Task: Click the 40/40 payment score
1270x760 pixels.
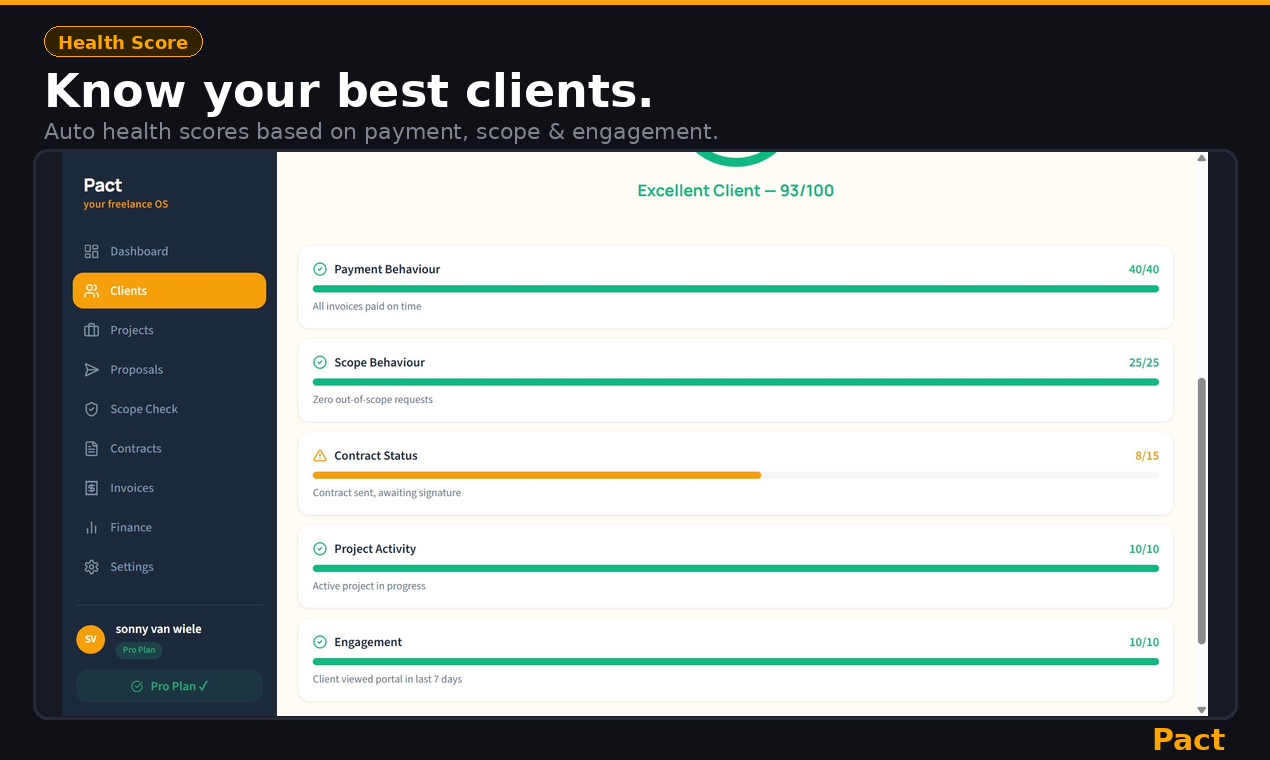Action: click(1144, 269)
